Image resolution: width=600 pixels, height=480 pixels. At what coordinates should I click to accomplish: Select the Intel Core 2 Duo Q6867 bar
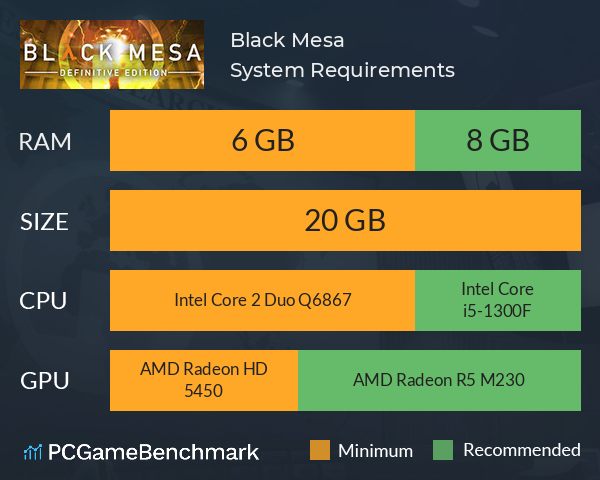point(262,300)
